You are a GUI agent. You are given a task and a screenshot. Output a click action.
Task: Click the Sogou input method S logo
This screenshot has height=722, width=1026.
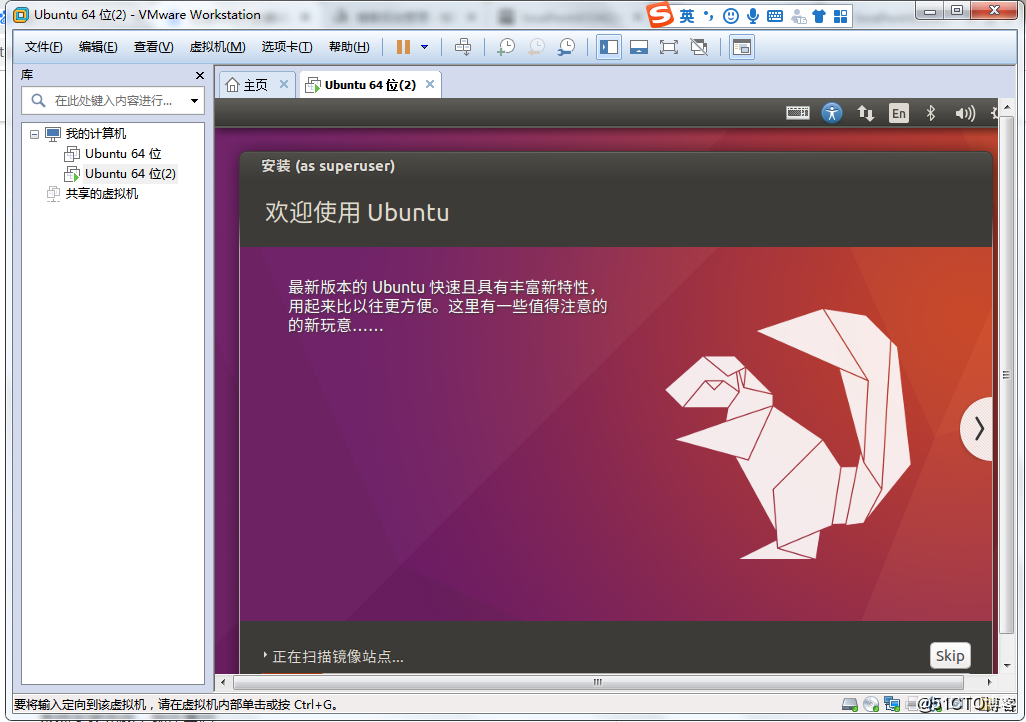coord(661,15)
